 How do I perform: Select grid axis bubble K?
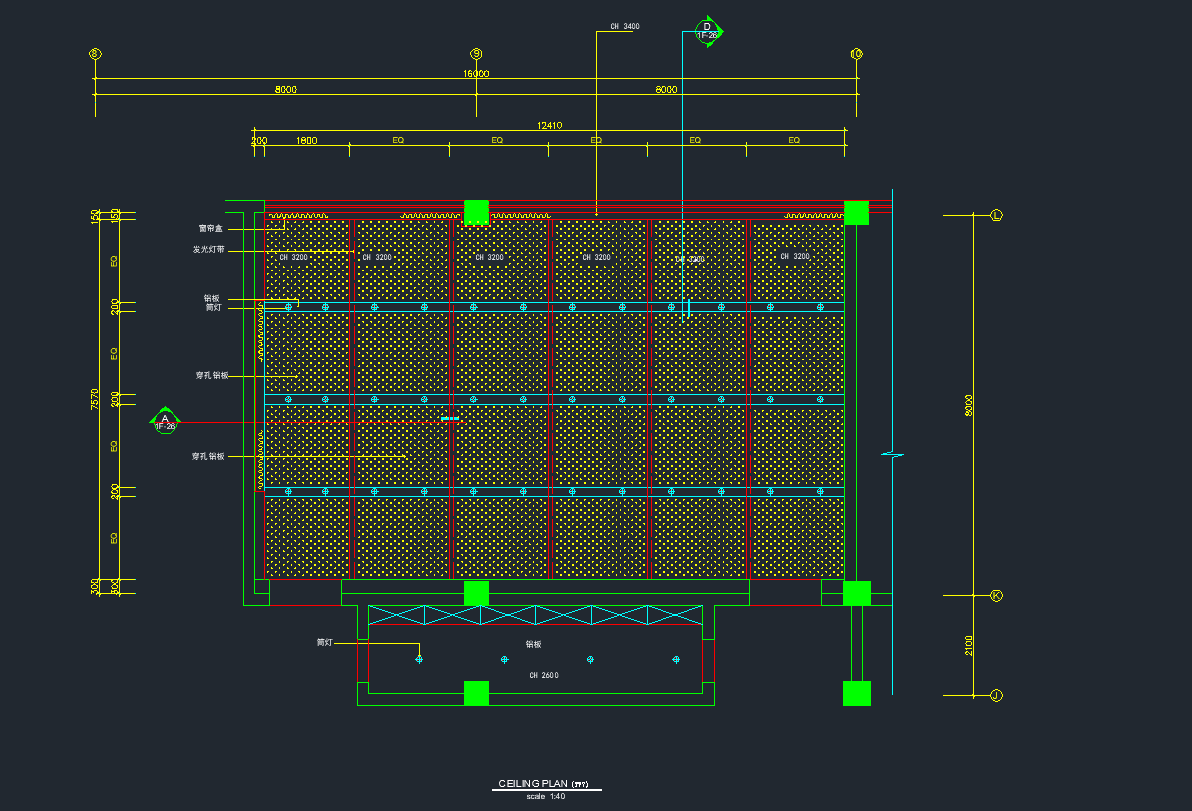coord(996,595)
